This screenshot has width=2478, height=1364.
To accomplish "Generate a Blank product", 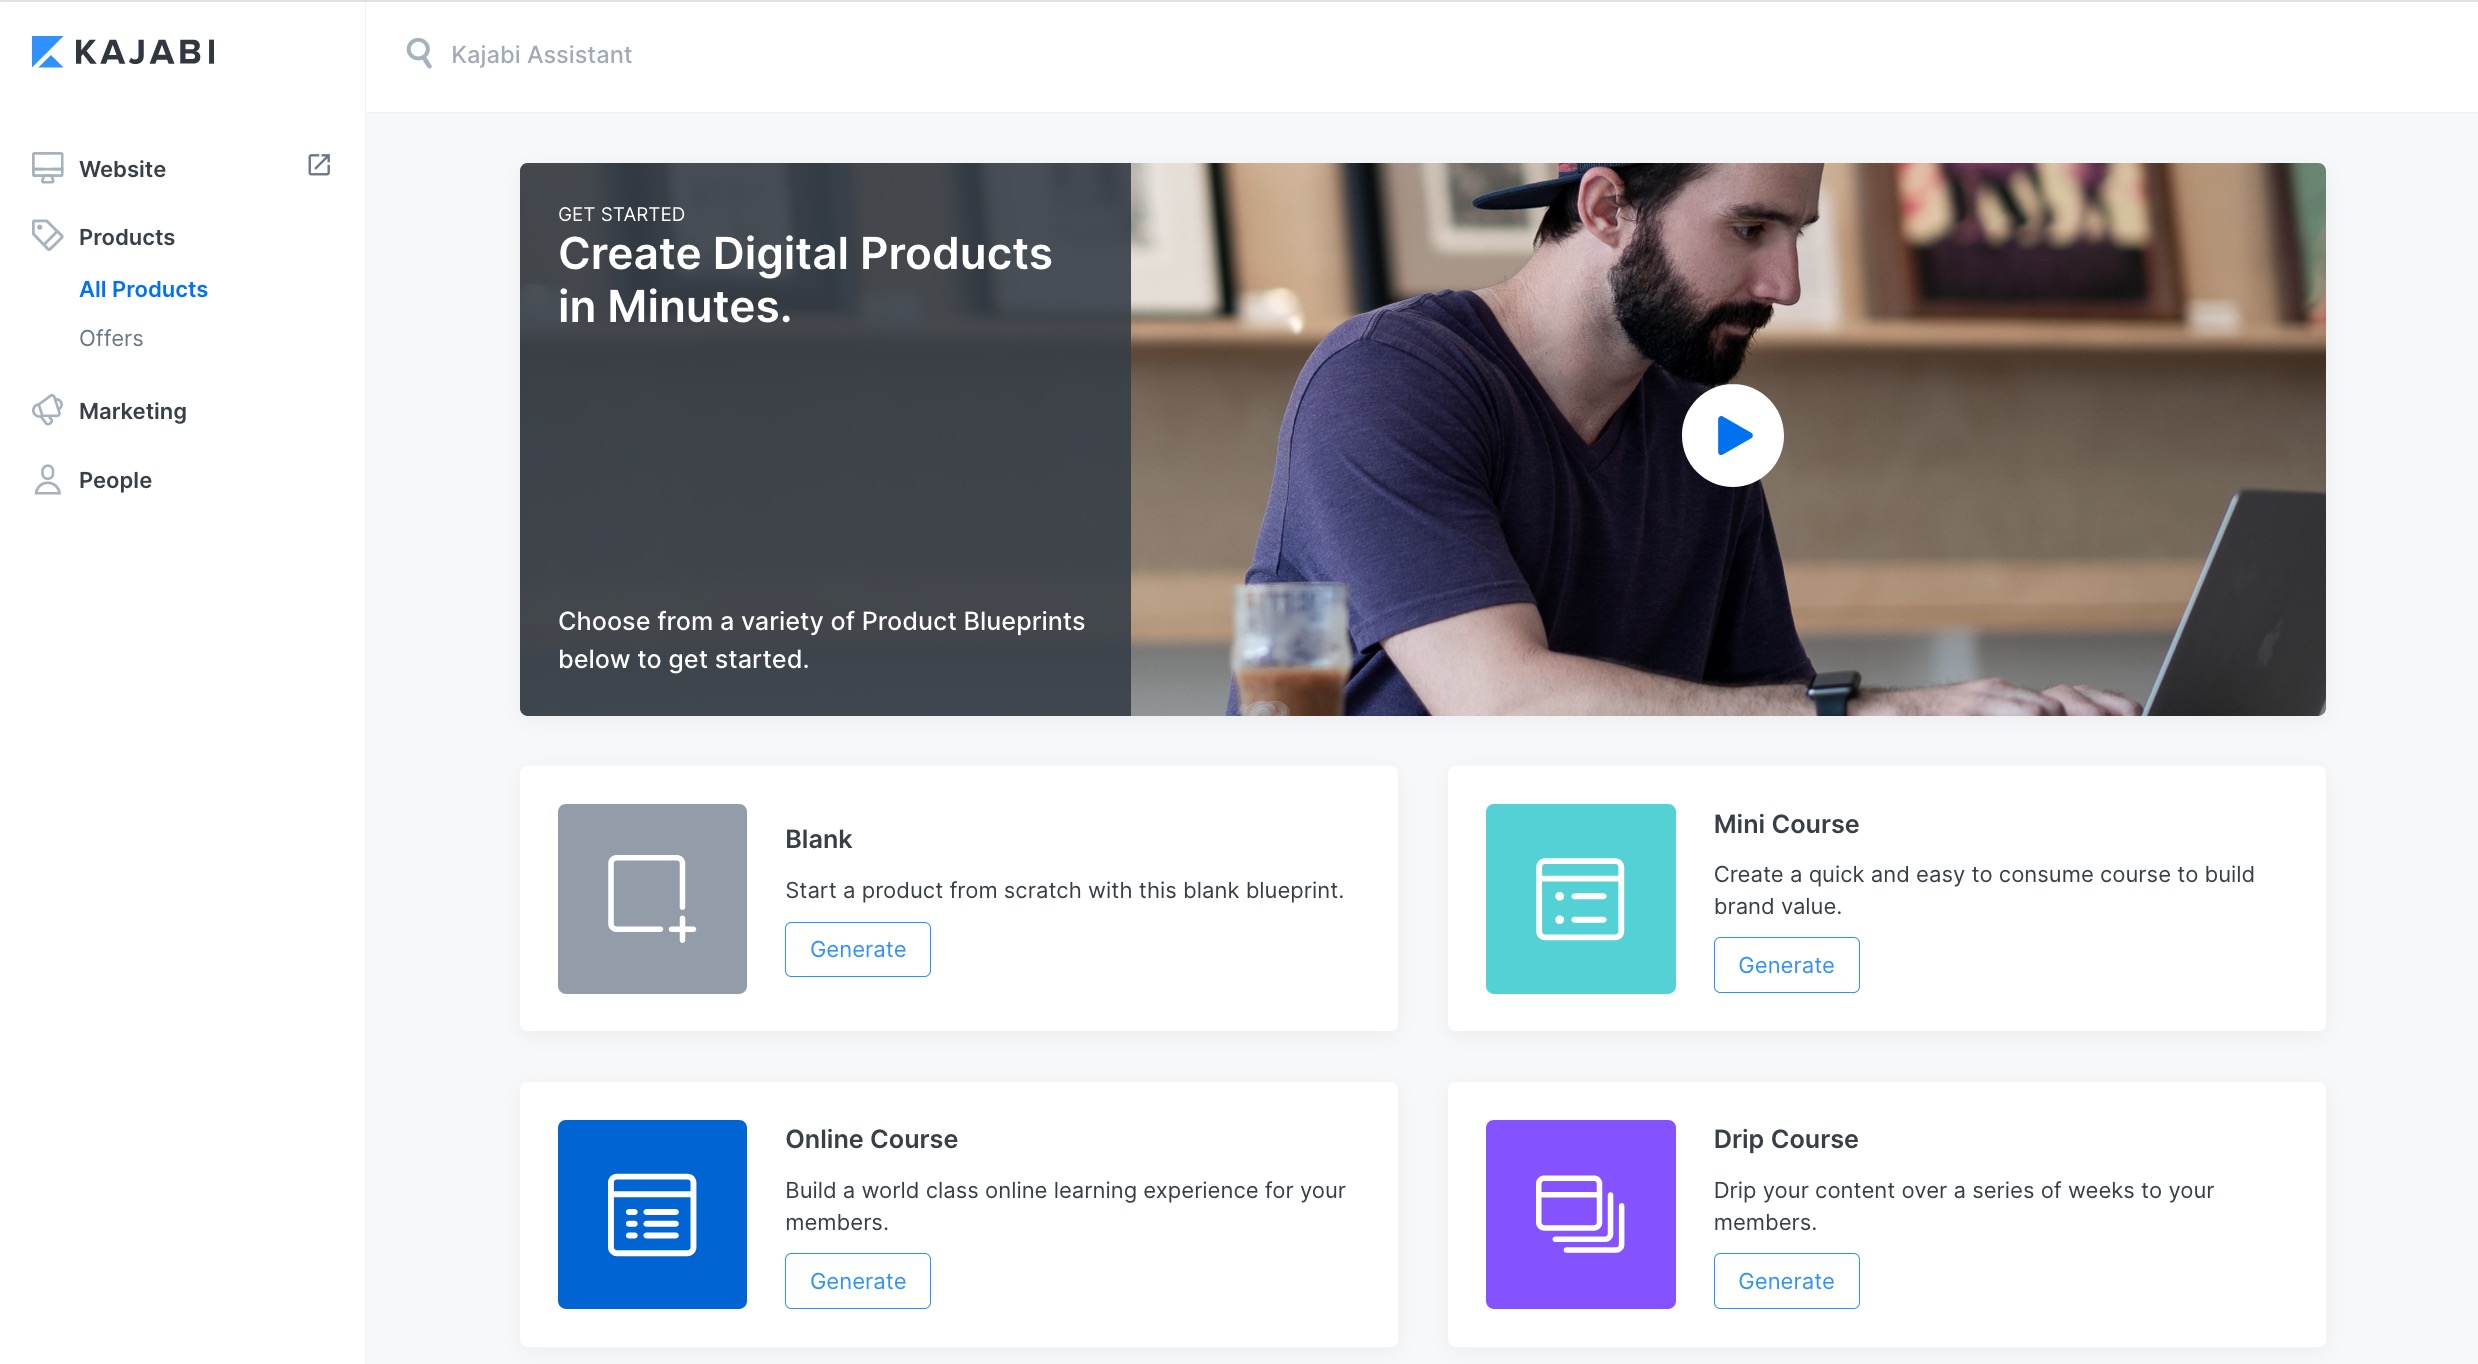I will tap(857, 949).
